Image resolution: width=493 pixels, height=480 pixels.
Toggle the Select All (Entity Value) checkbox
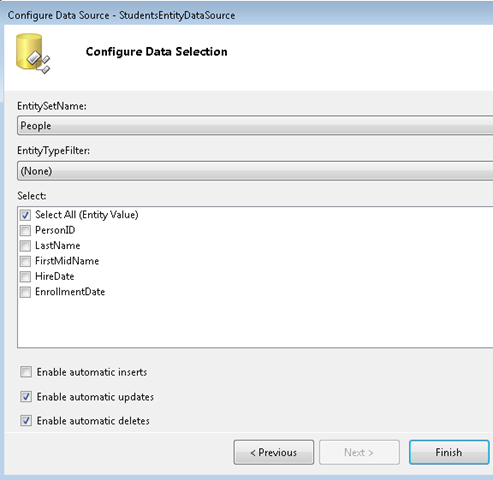(x=25, y=215)
